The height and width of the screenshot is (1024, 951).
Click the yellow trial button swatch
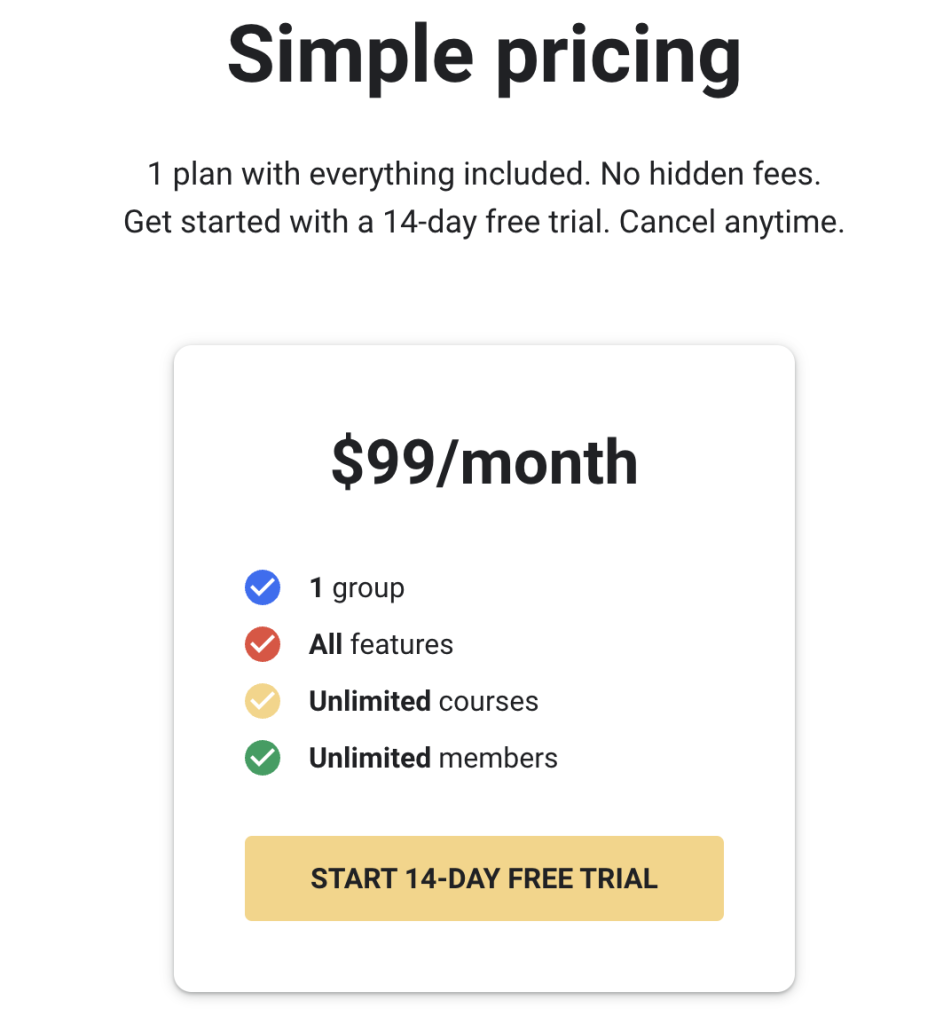(484, 878)
